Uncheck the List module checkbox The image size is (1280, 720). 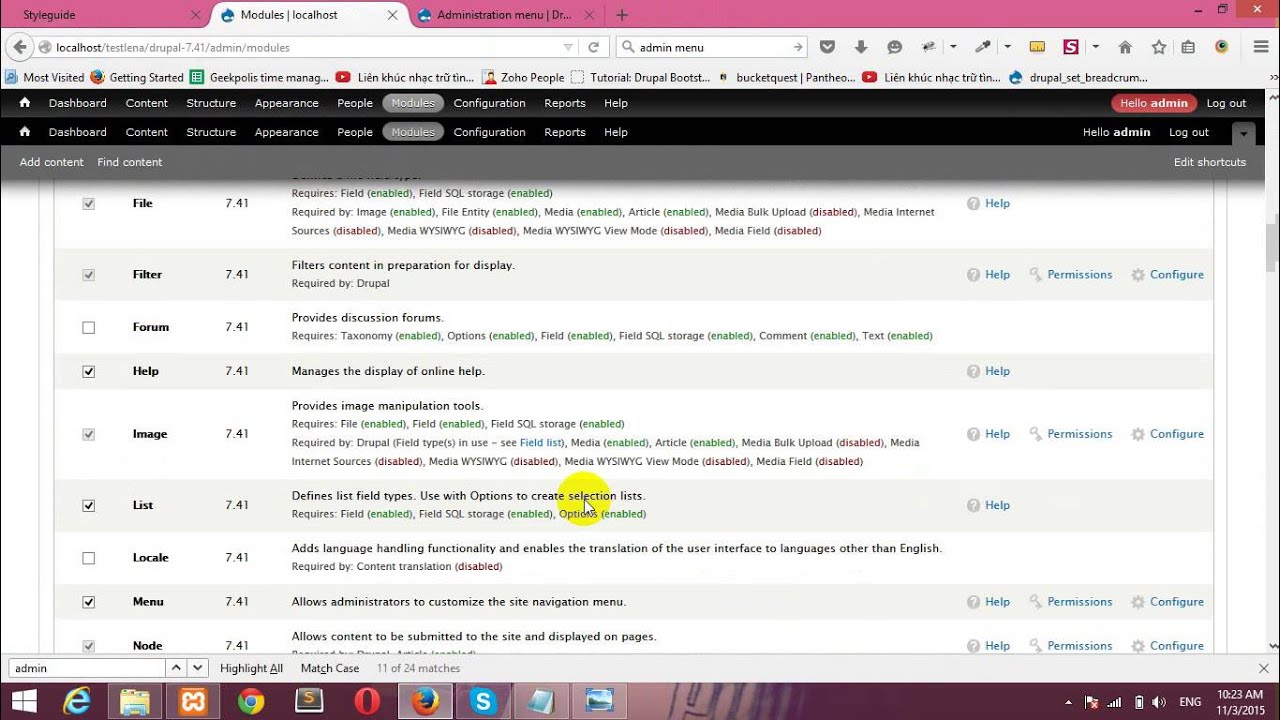tap(88, 505)
